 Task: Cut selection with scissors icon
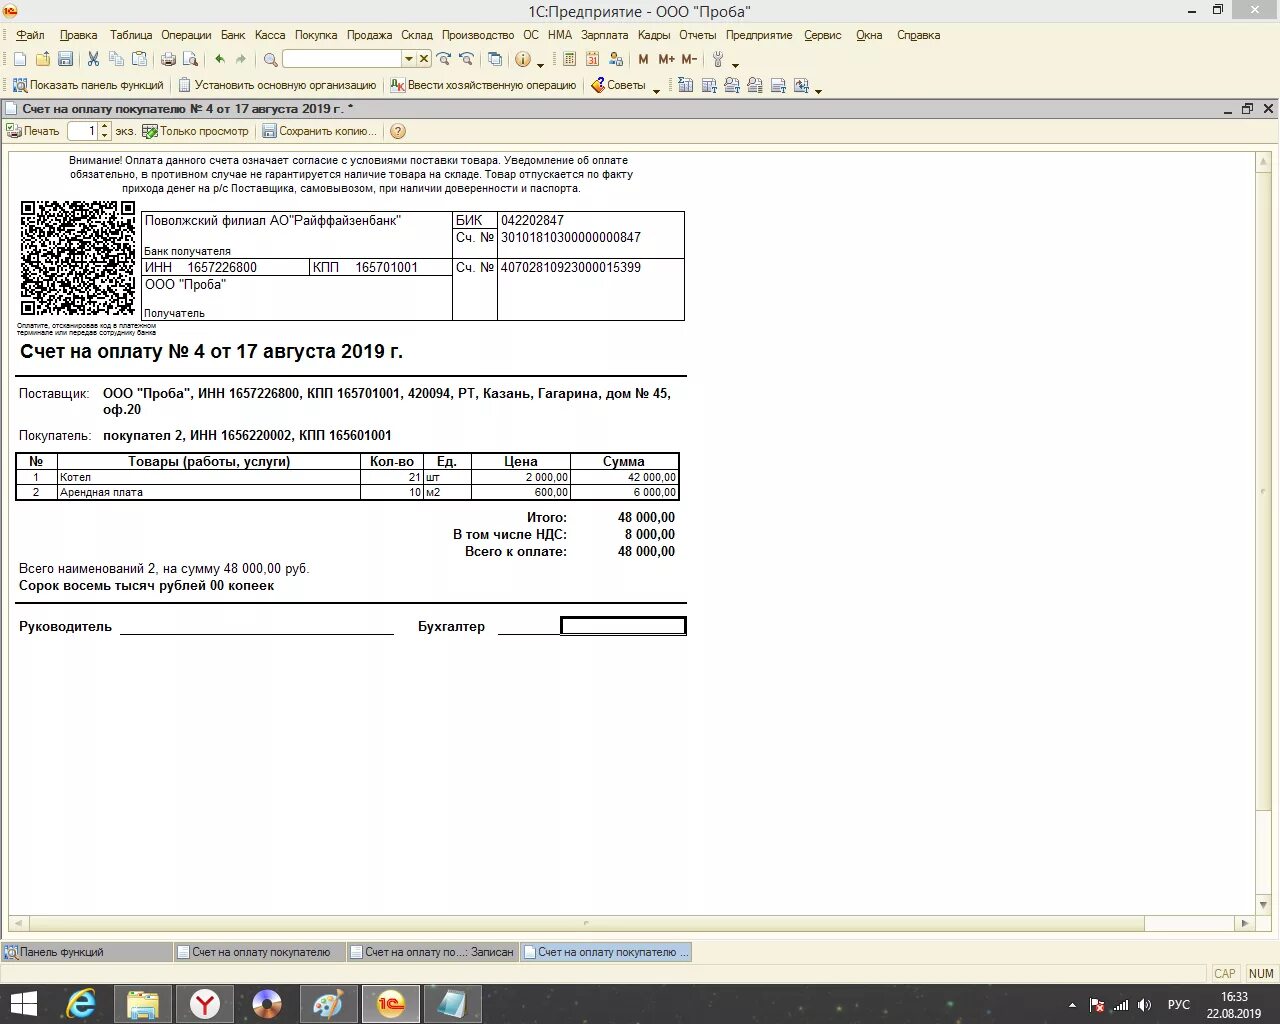(93, 60)
